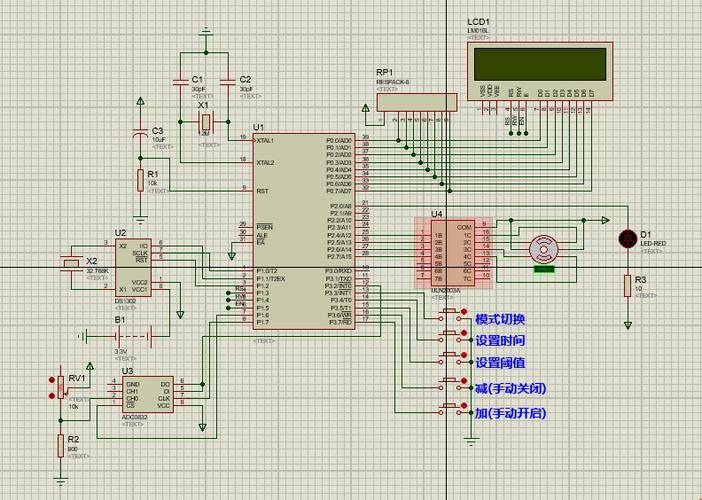
Task: Click the XTAL2 pin label on U1
Action: (x=265, y=162)
